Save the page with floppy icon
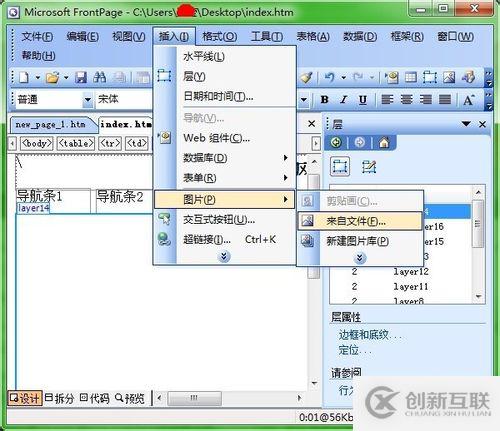The image size is (500, 431). coord(81,78)
